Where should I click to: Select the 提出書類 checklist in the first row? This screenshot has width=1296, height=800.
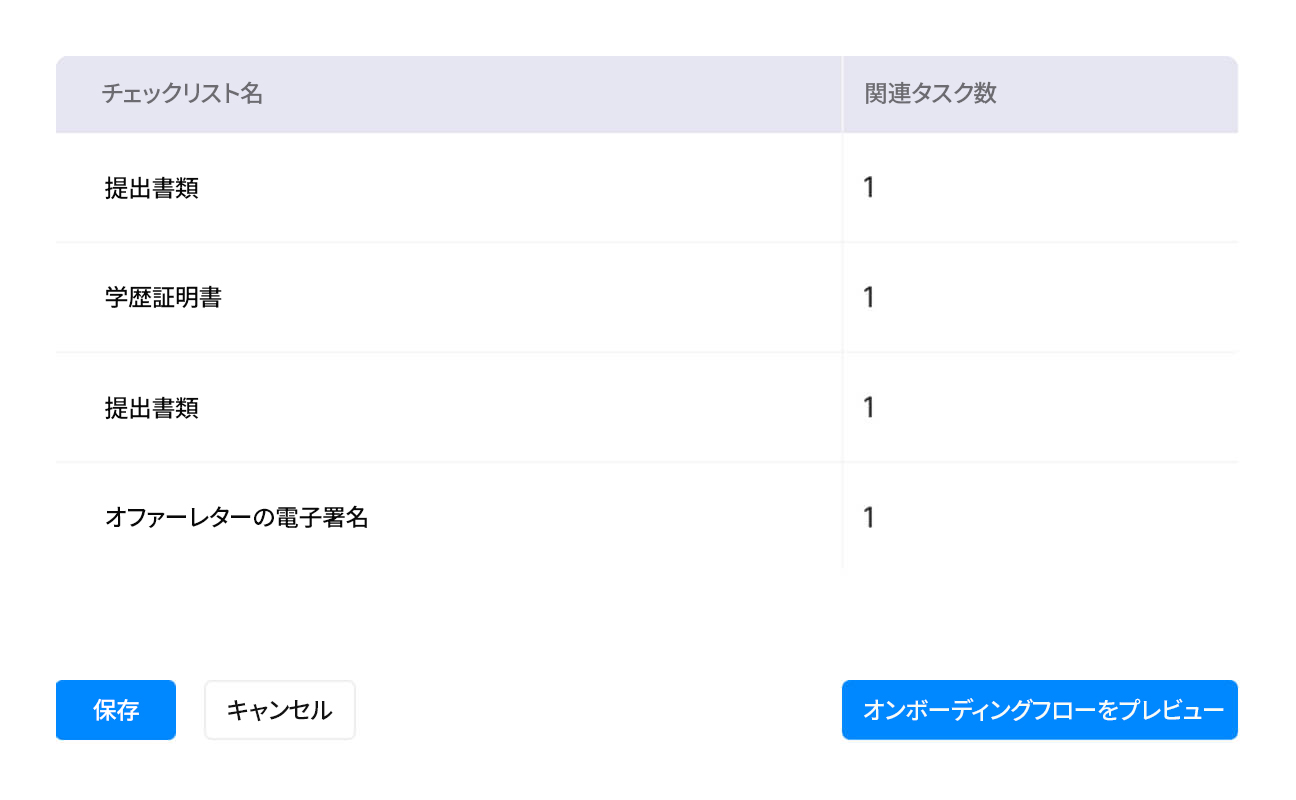point(149,188)
